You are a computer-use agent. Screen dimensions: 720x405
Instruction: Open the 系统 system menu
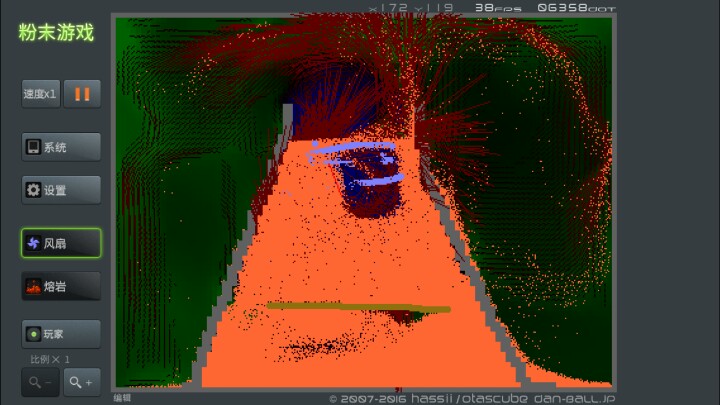pyautogui.click(x=61, y=147)
